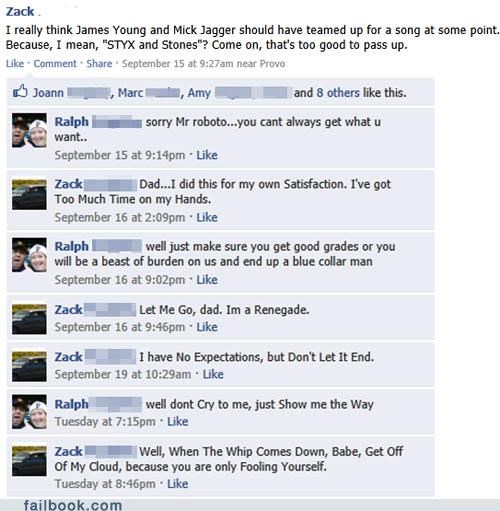
Task: Open Ralph's avatar on the Mr roboto comment
Action: [x=29, y=130]
